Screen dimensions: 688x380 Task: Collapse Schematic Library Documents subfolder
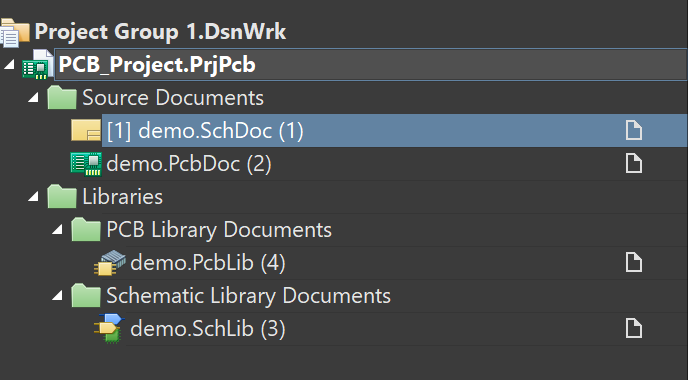(x=57, y=296)
